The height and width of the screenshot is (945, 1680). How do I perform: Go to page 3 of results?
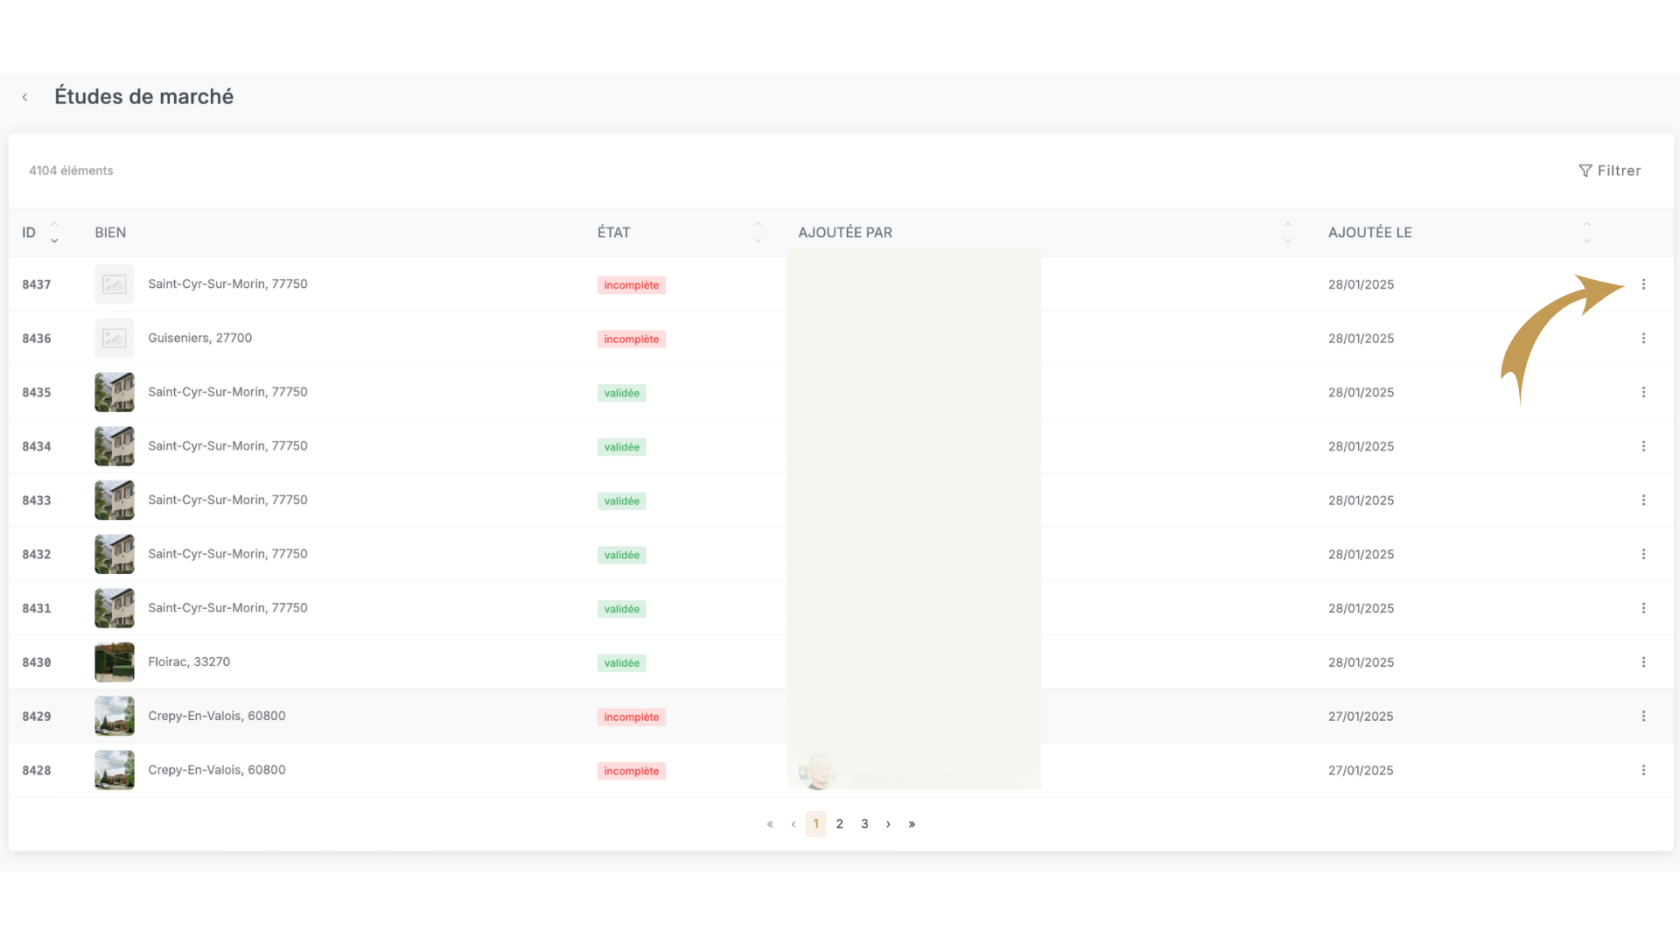(864, 824)
